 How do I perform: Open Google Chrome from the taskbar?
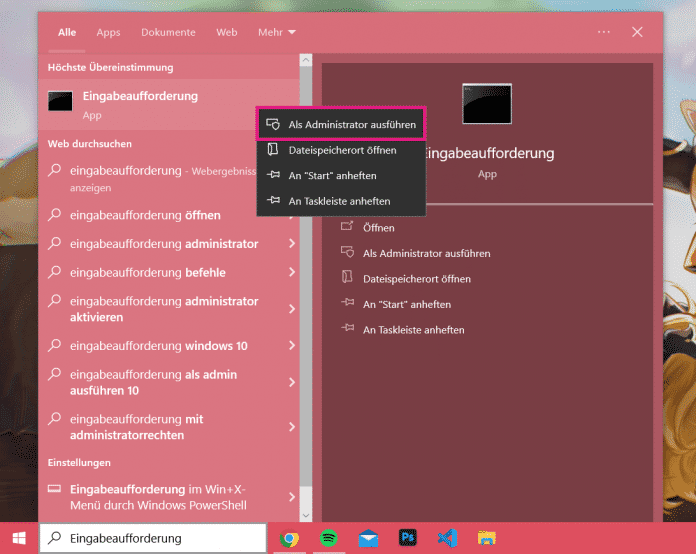click(289, 538)
